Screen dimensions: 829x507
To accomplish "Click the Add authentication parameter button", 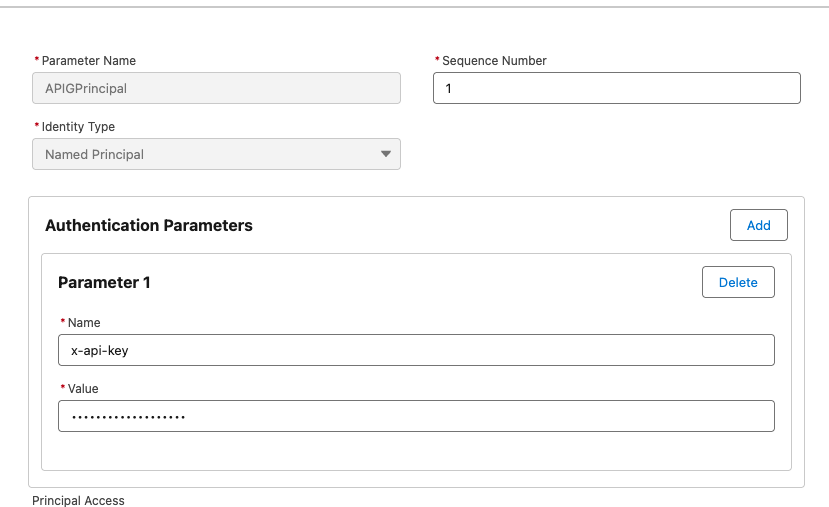I will coord(759,225).
